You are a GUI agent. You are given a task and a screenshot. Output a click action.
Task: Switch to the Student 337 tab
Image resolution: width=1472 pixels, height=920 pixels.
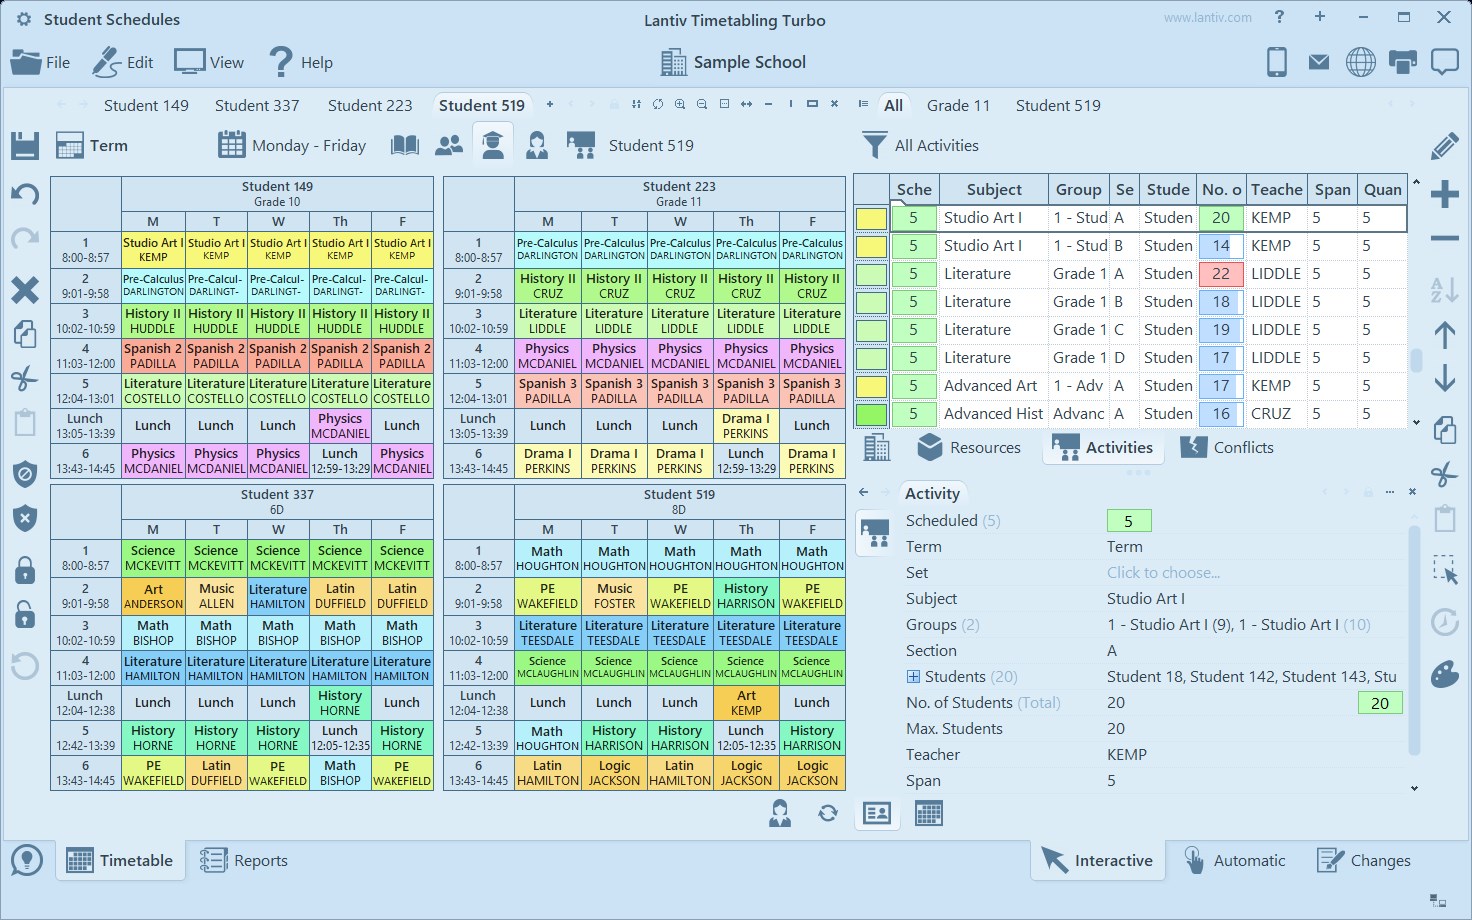tap(257, 105)
